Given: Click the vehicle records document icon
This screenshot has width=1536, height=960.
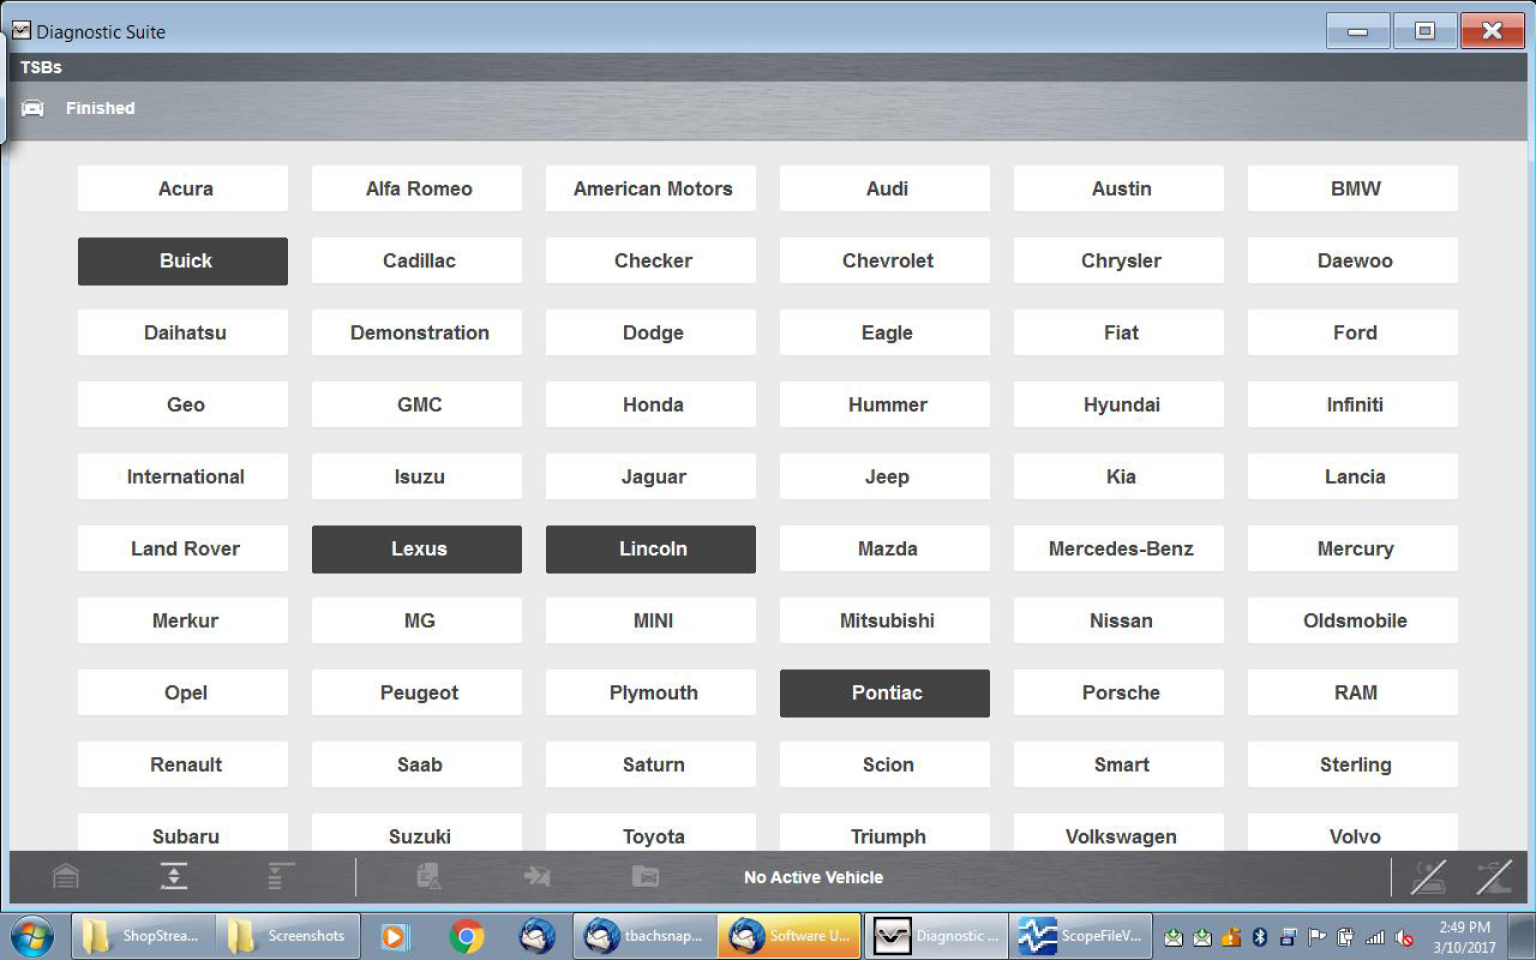Looking at the screenshot, I should click(x=428, y=877).
